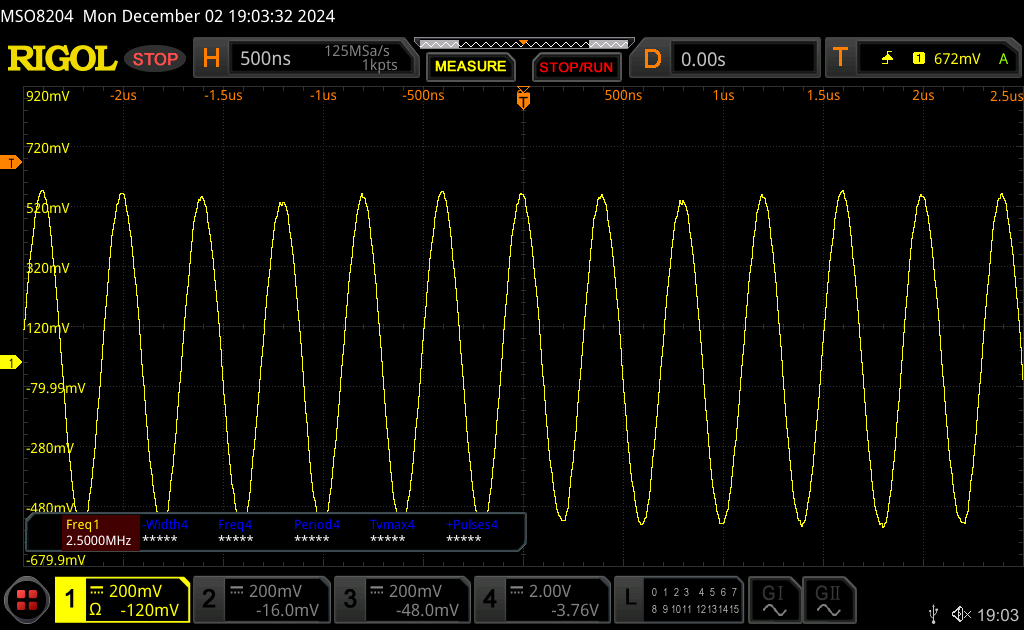Click the trigger position marker at top center
Image resolution: width=1024 pixels, height=630 pixels.
(x=523, y=98)
